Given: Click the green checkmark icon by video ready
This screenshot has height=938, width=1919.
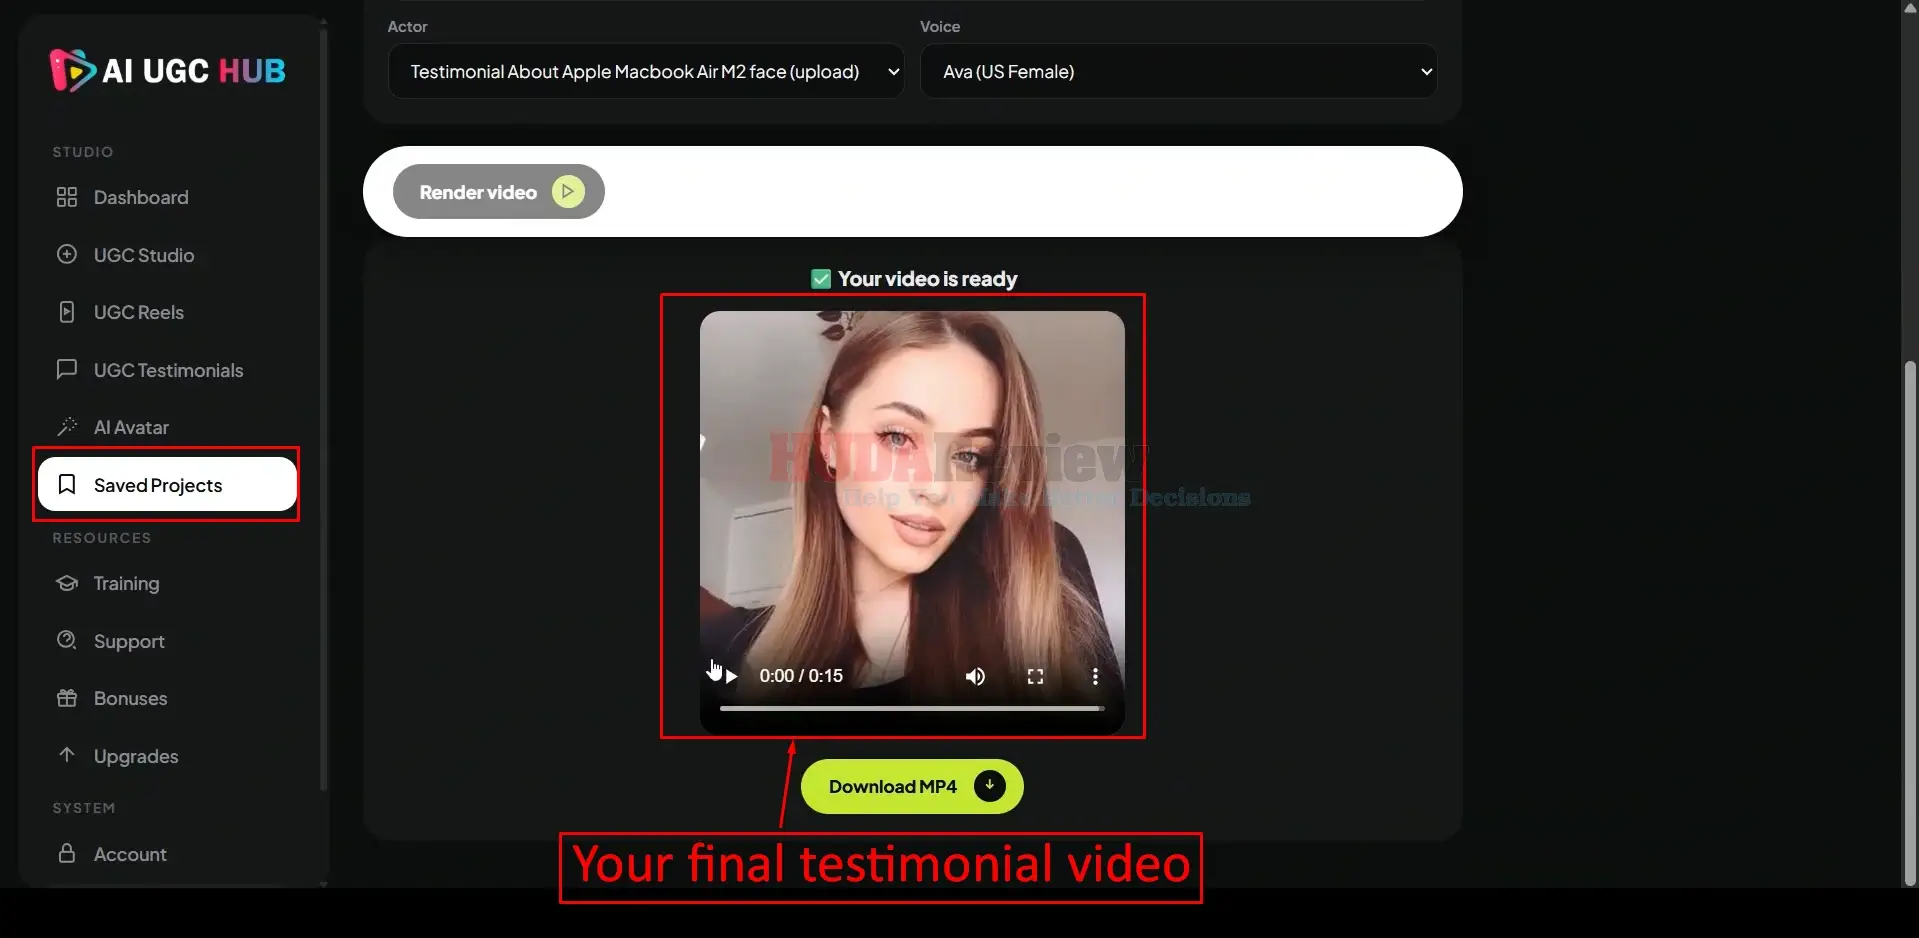Looking at the screenshot, I should 821,279.
